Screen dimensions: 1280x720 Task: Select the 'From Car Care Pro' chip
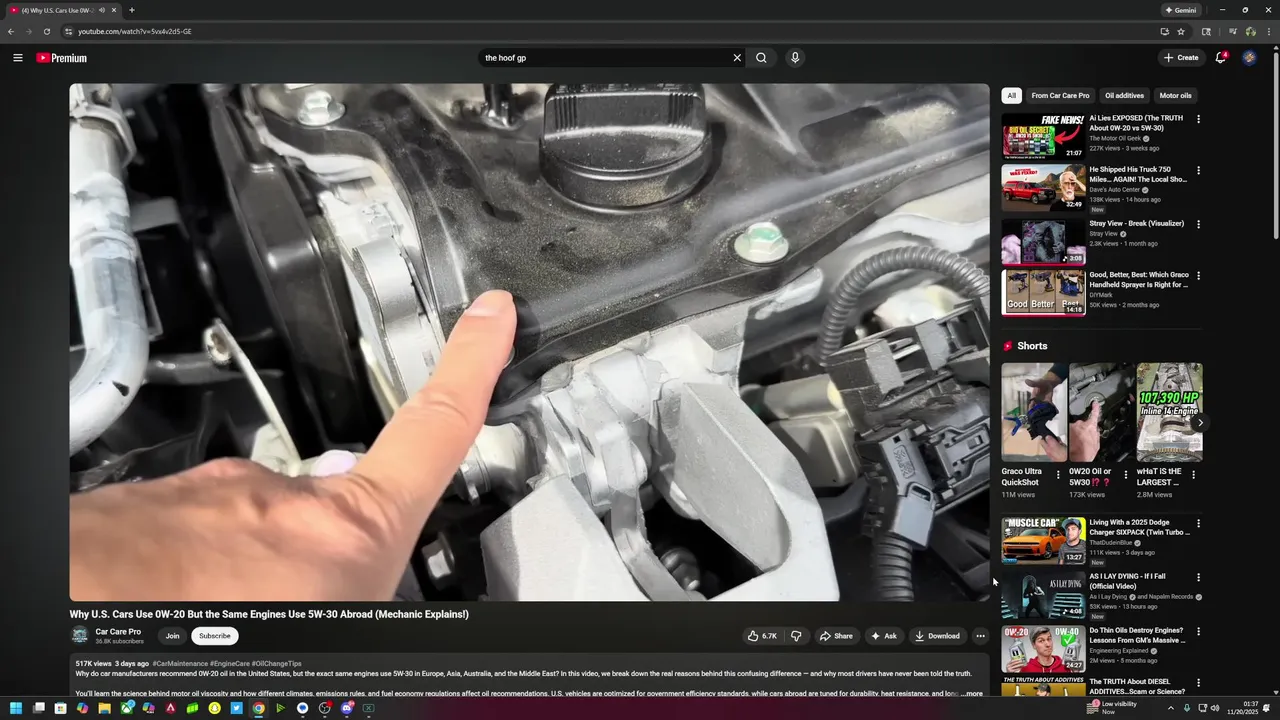(1060, 96)
